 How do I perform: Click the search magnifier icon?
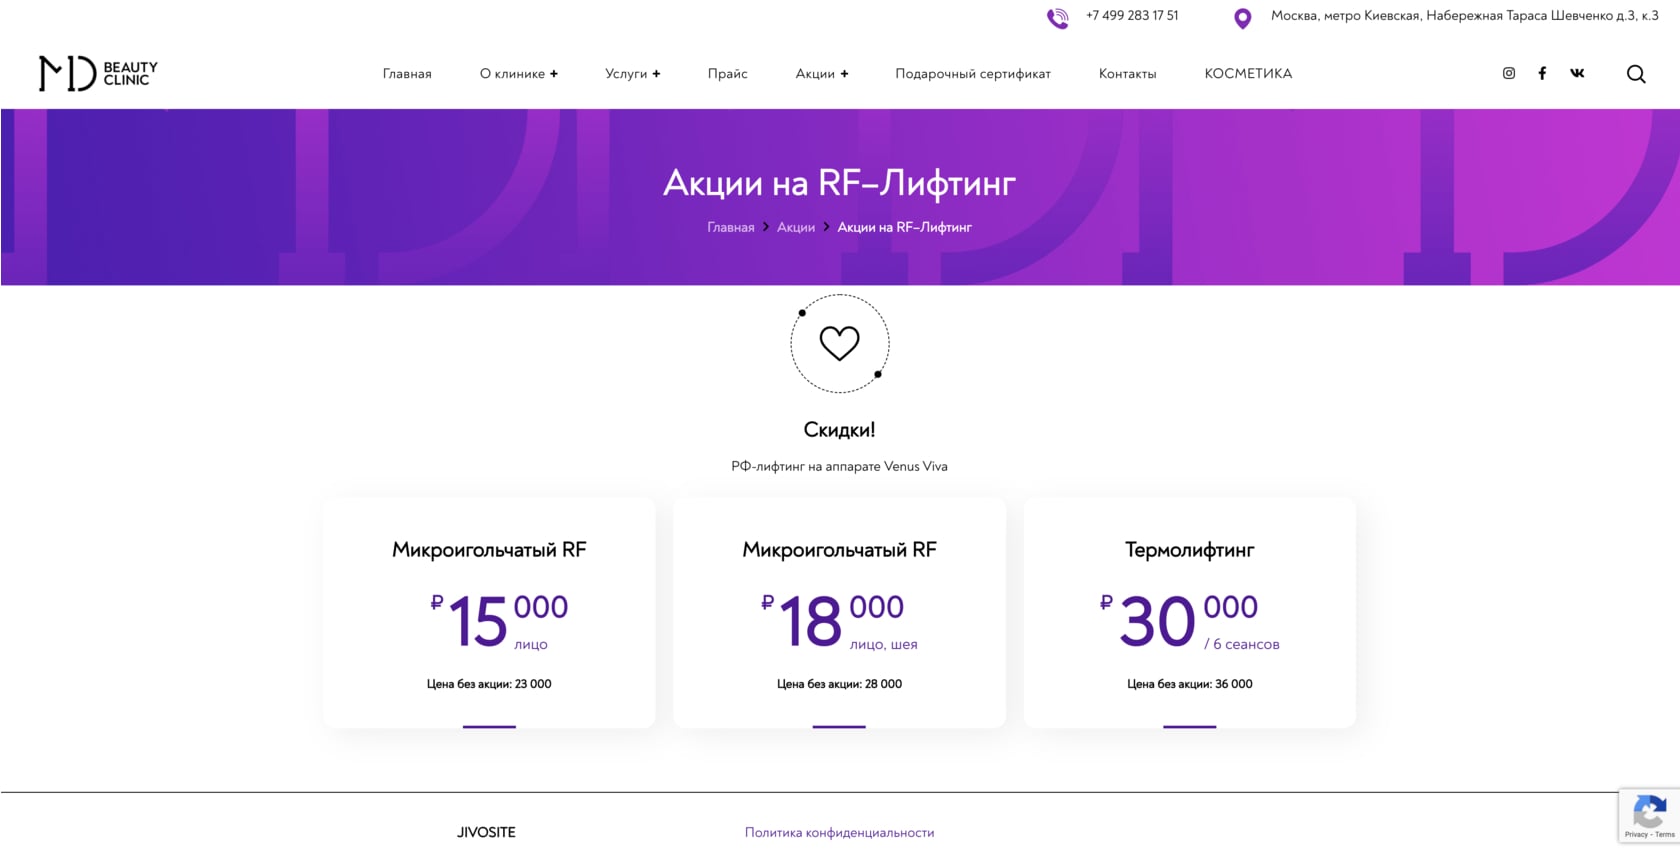point(1636,74)
